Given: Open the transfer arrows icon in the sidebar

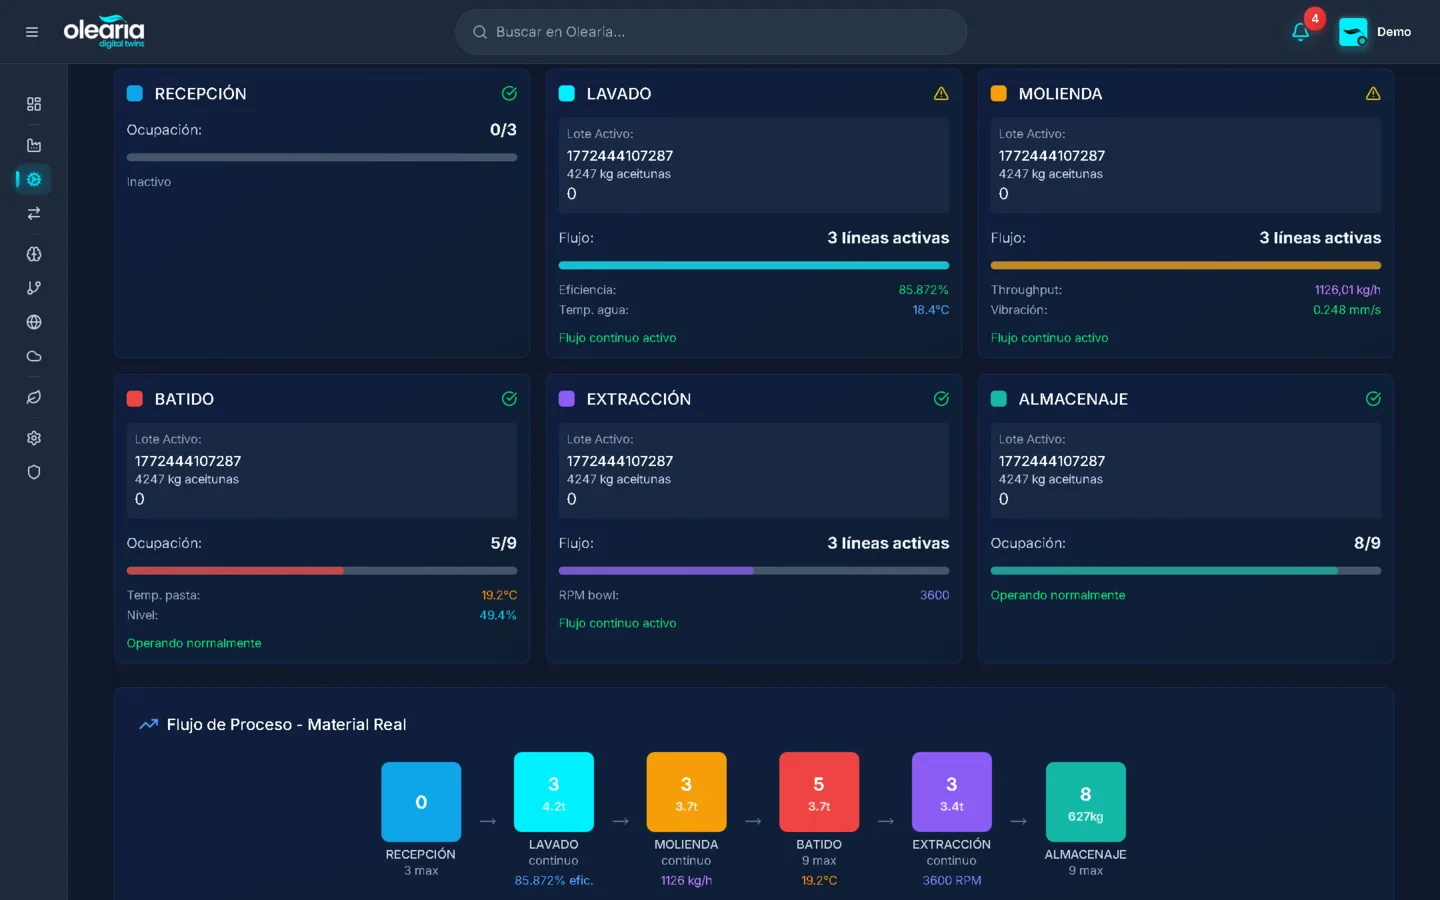Looking at the screenshot, I should click(x=33, y=213).
